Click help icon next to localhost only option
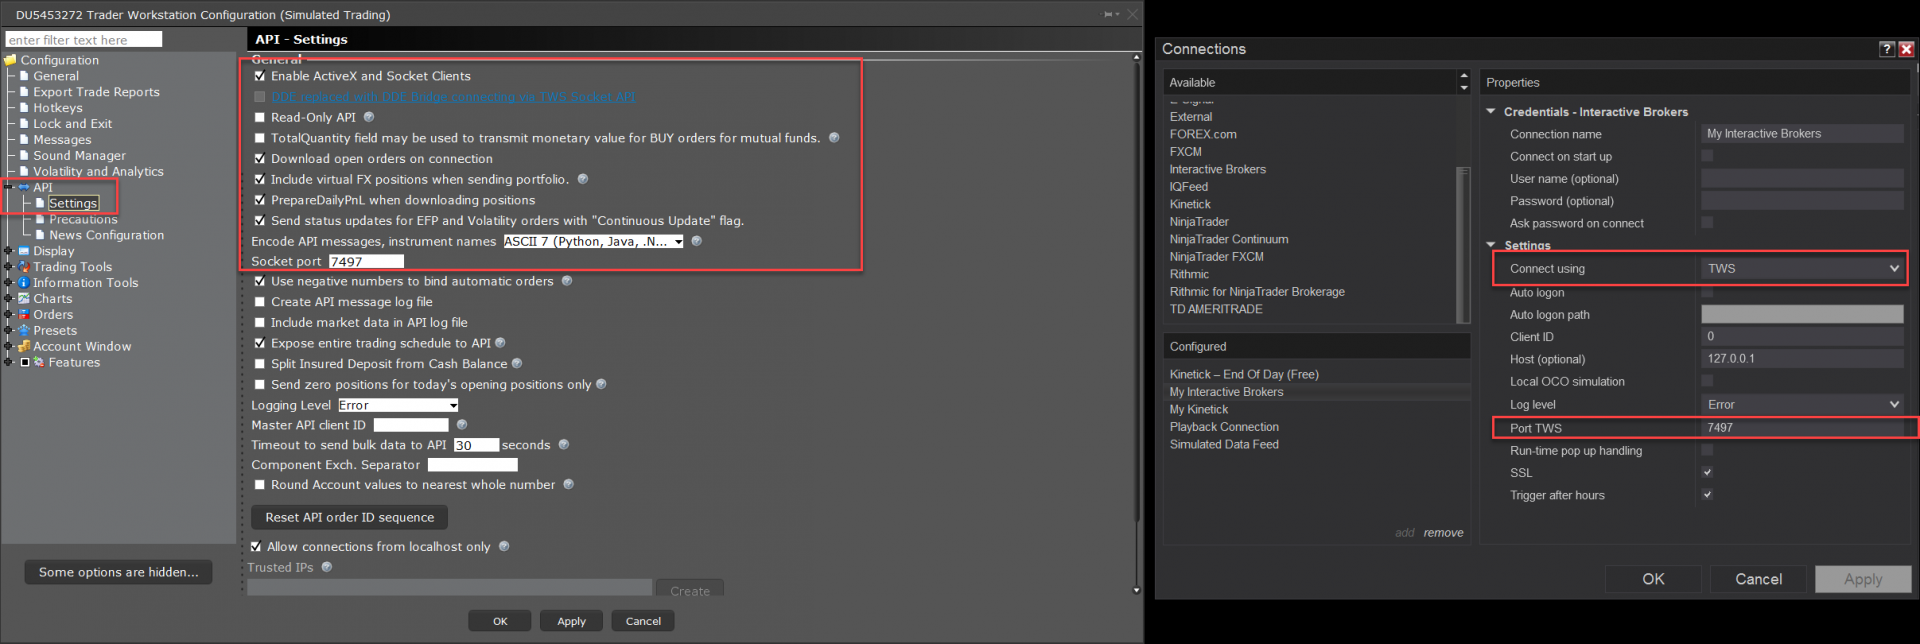The image size is (1920, 644). (504, 547)
